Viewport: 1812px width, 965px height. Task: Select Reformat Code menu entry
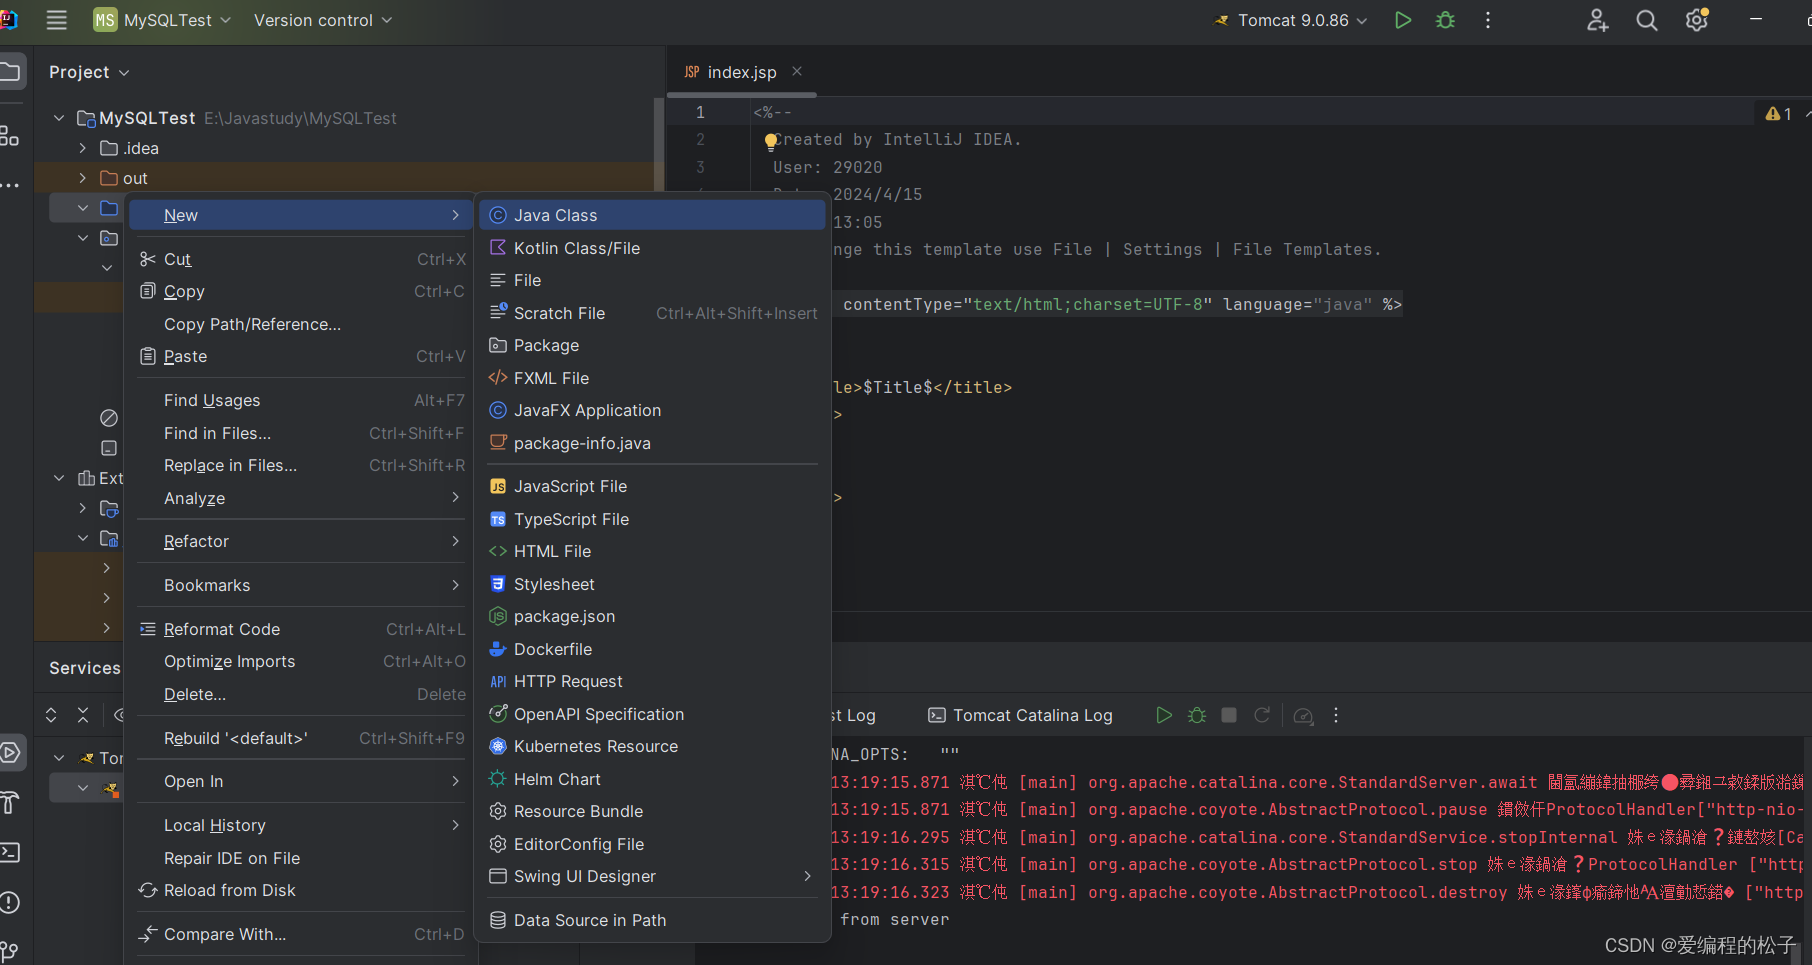(301, 629)
